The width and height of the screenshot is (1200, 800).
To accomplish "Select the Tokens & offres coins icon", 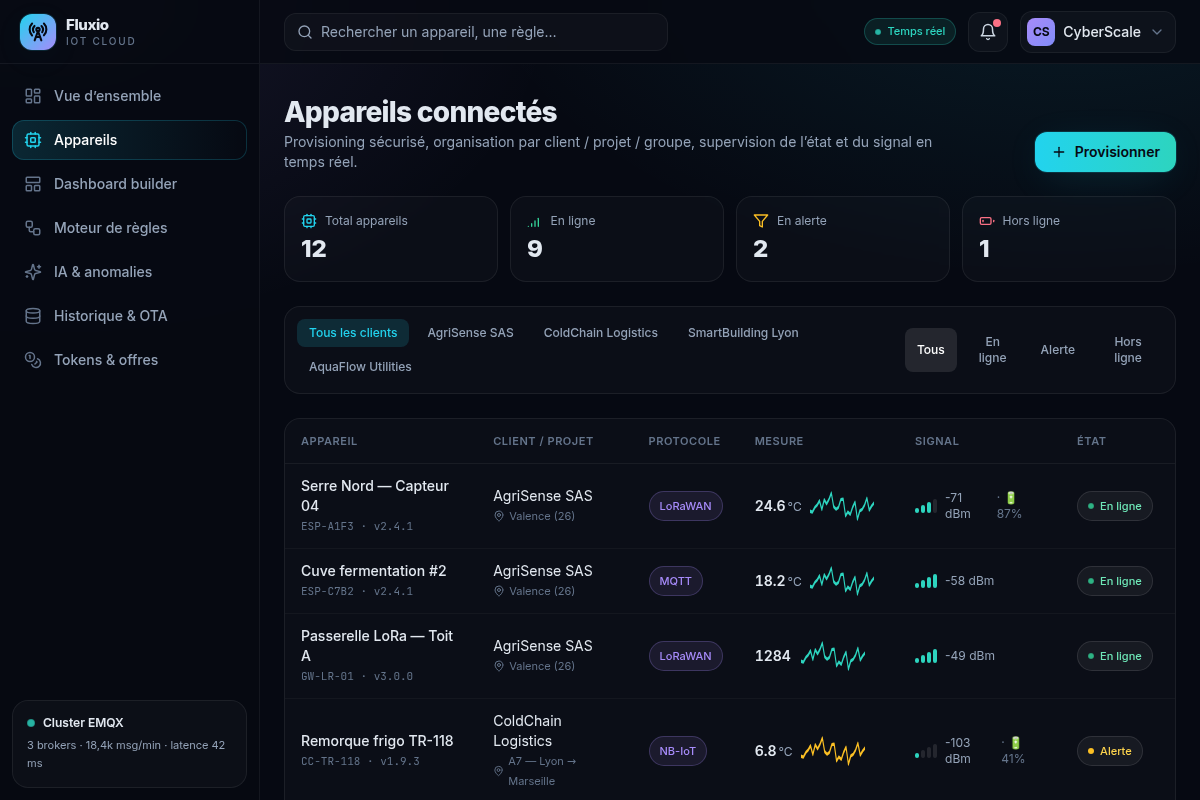I will click(33, 360).
